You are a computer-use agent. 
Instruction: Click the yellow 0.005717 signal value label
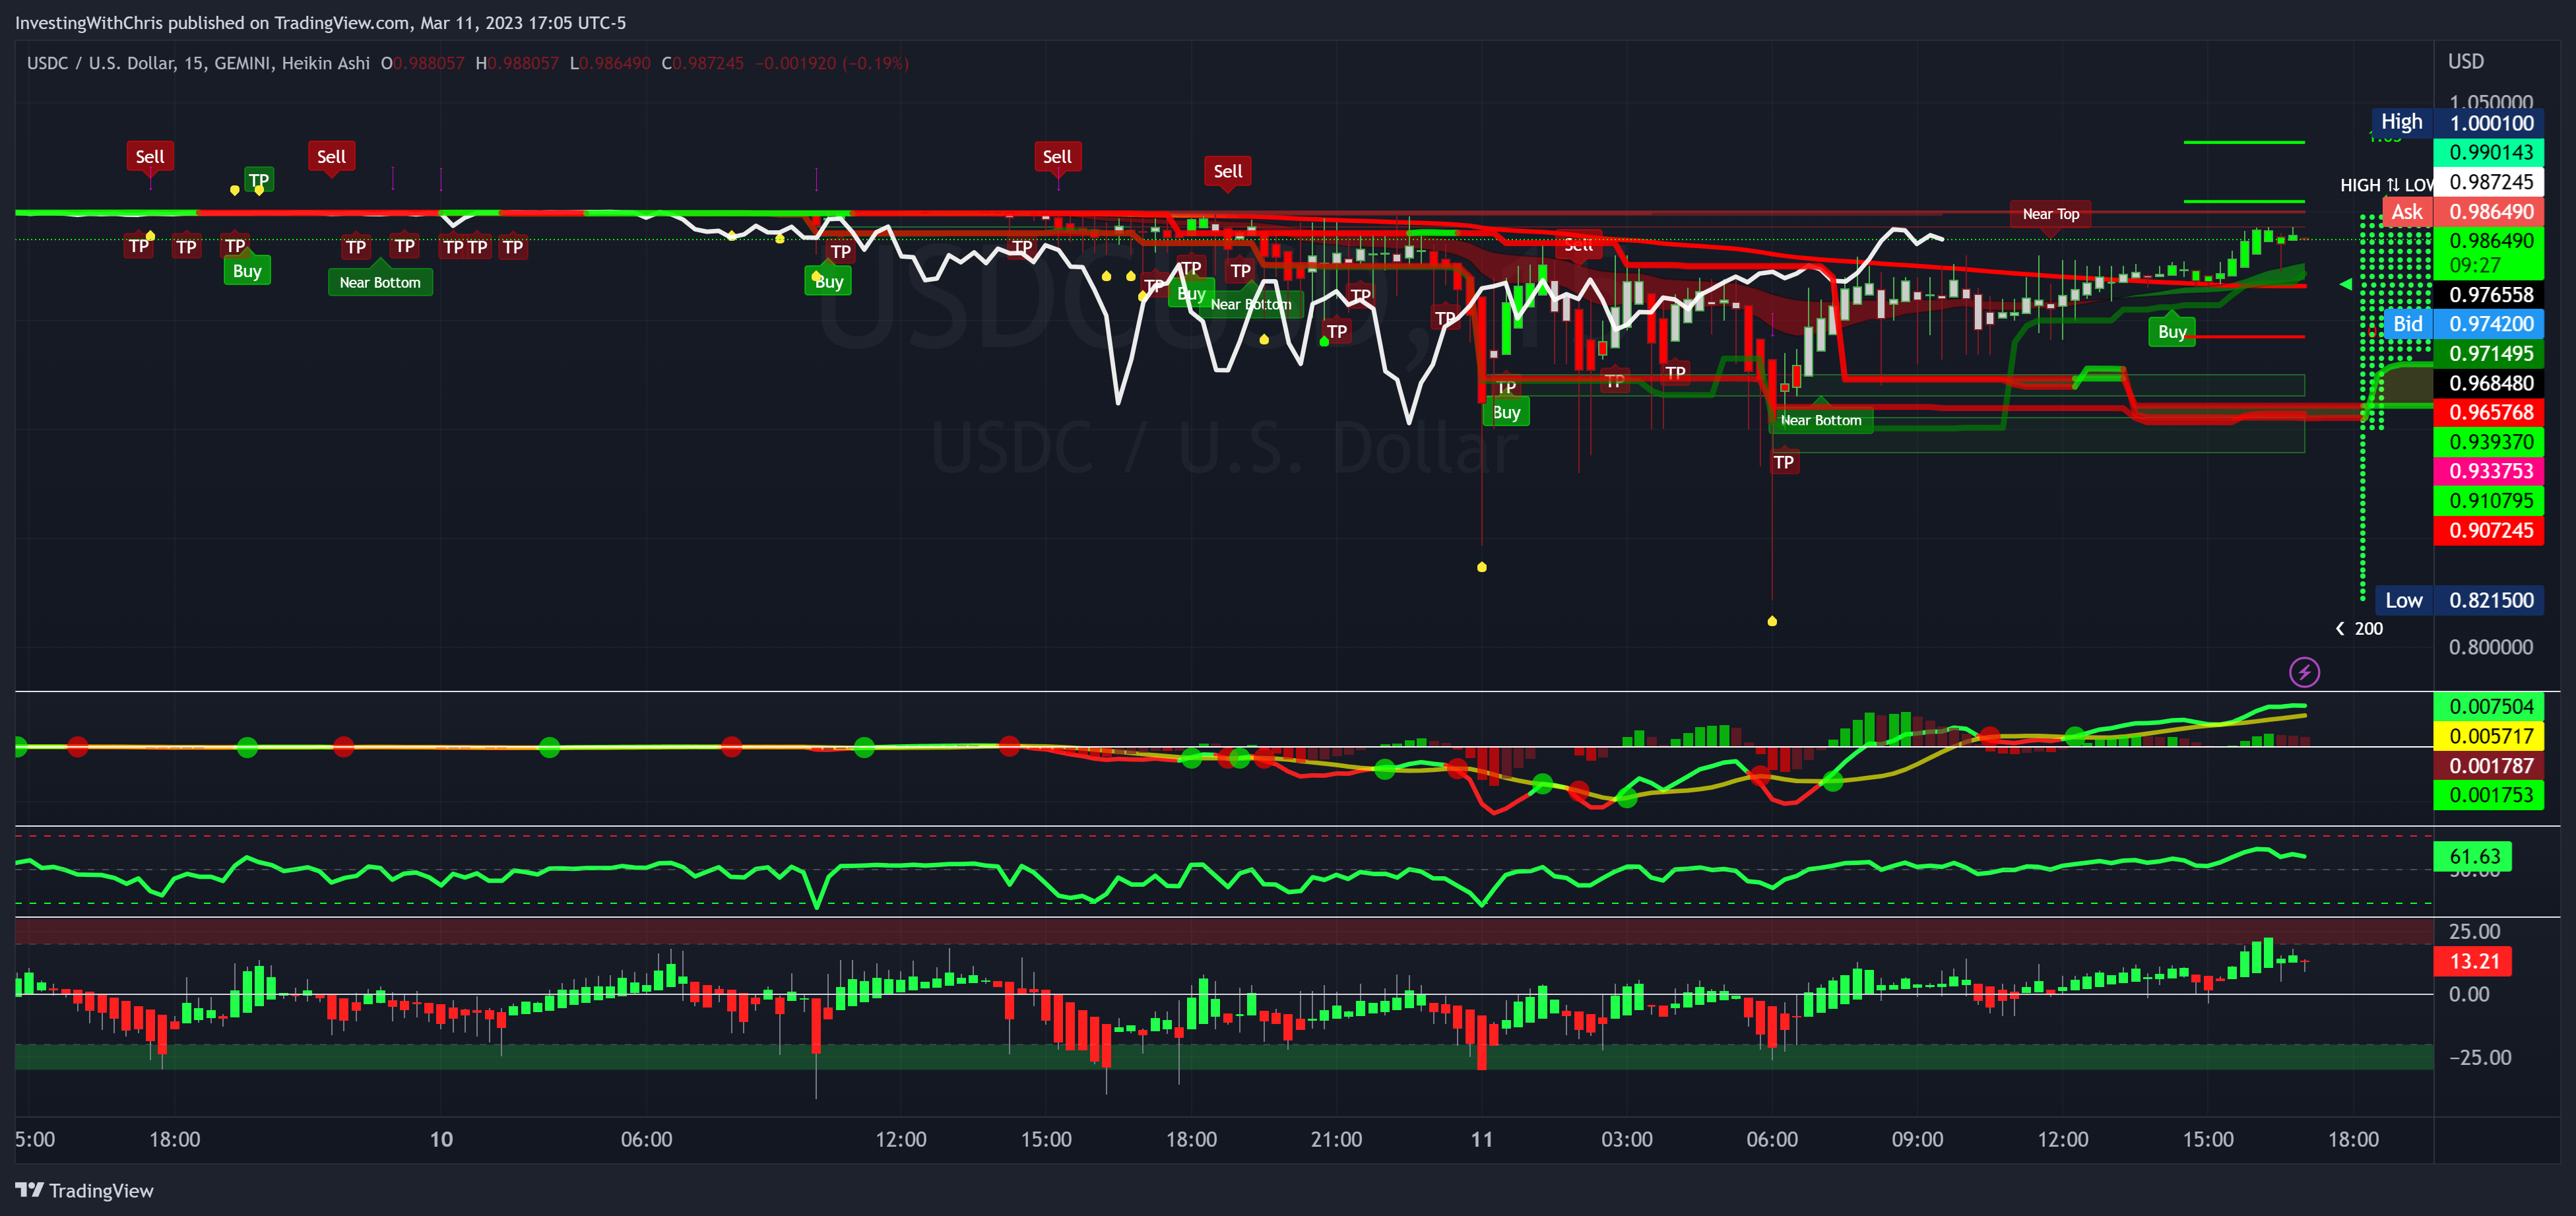coord(2489,736)
